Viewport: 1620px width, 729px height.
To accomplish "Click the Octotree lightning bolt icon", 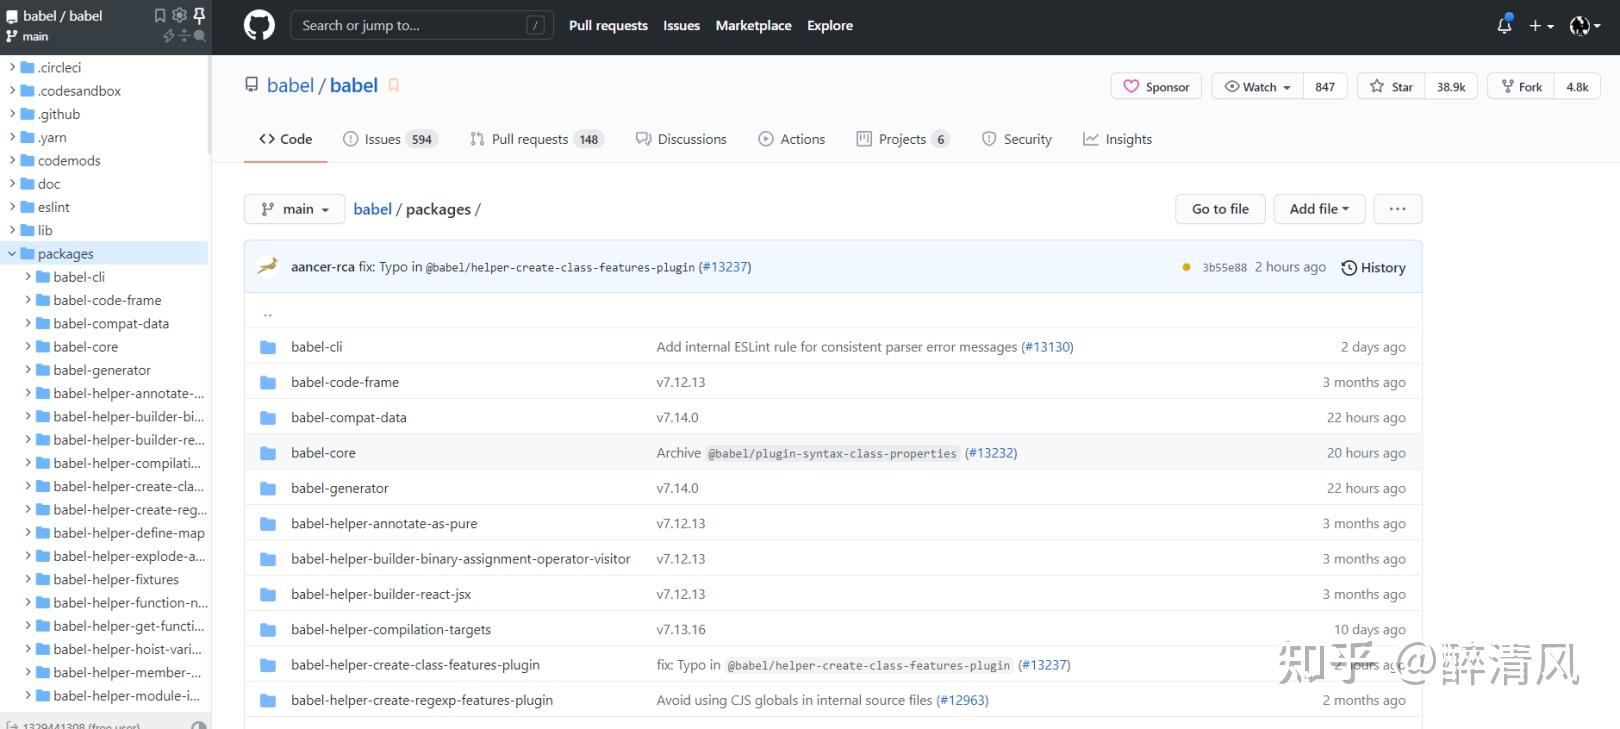I will point(169,36).
